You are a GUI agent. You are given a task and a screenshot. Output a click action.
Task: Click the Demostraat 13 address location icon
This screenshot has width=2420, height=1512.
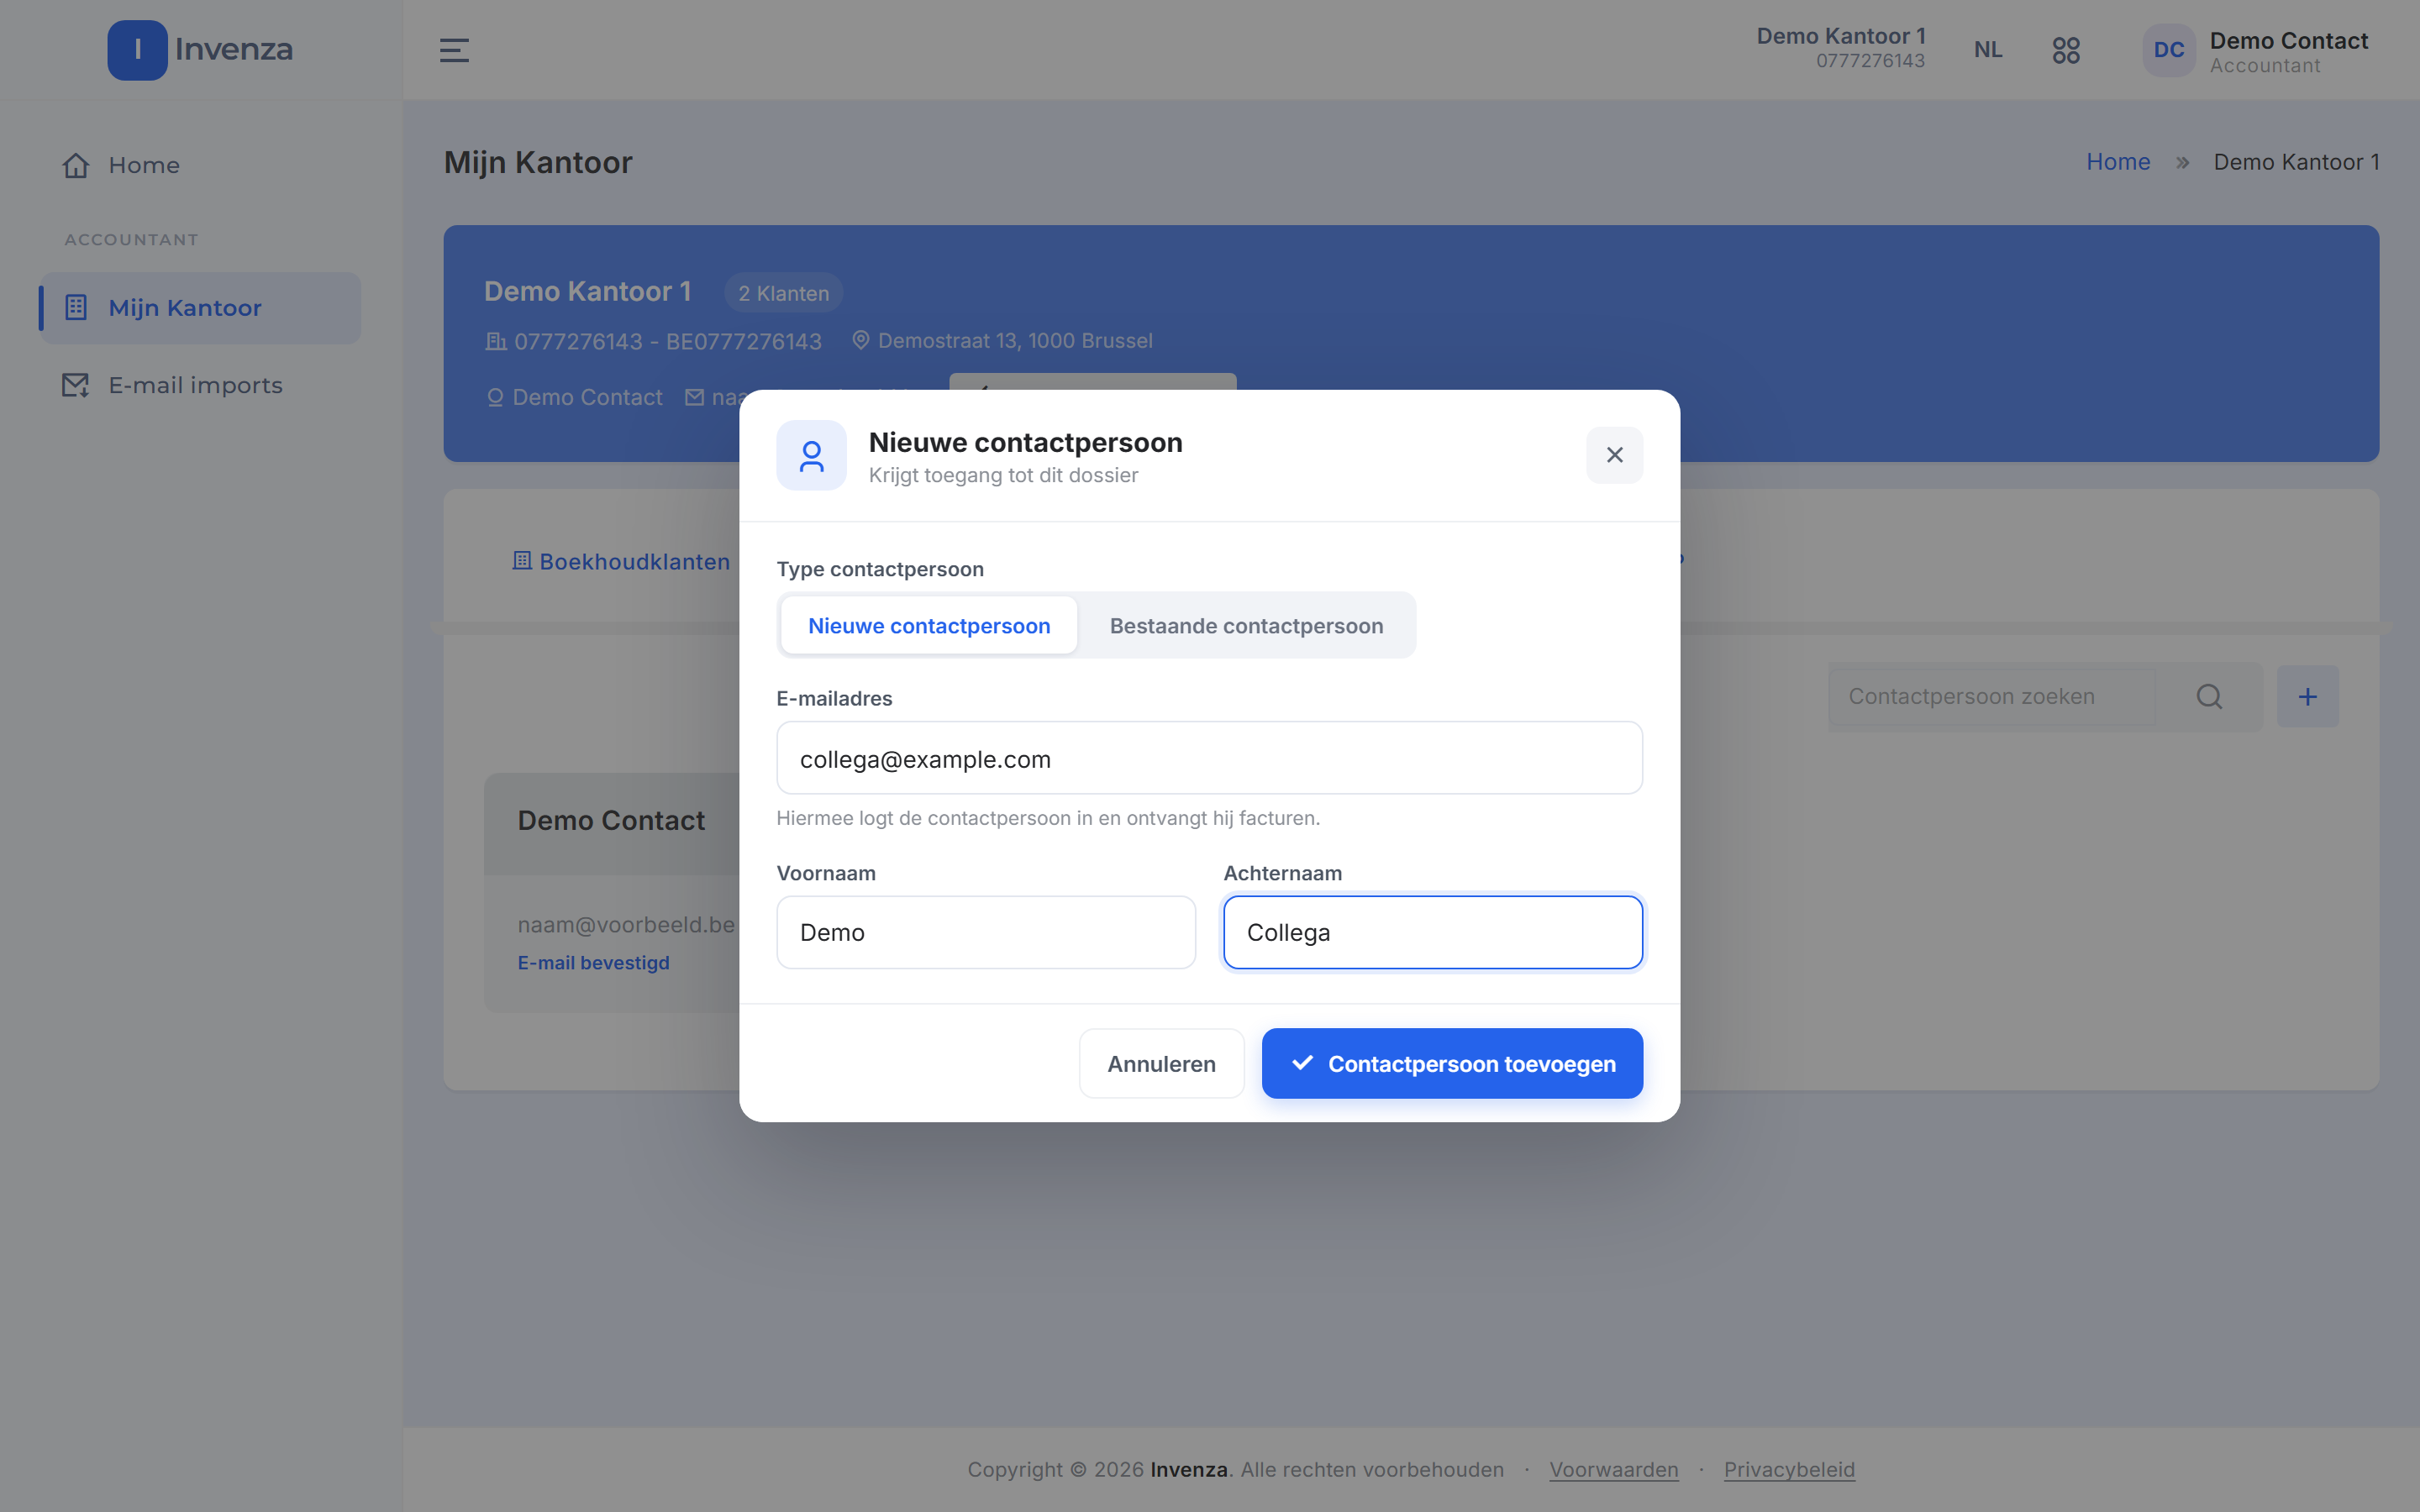[x=860, y=340]
